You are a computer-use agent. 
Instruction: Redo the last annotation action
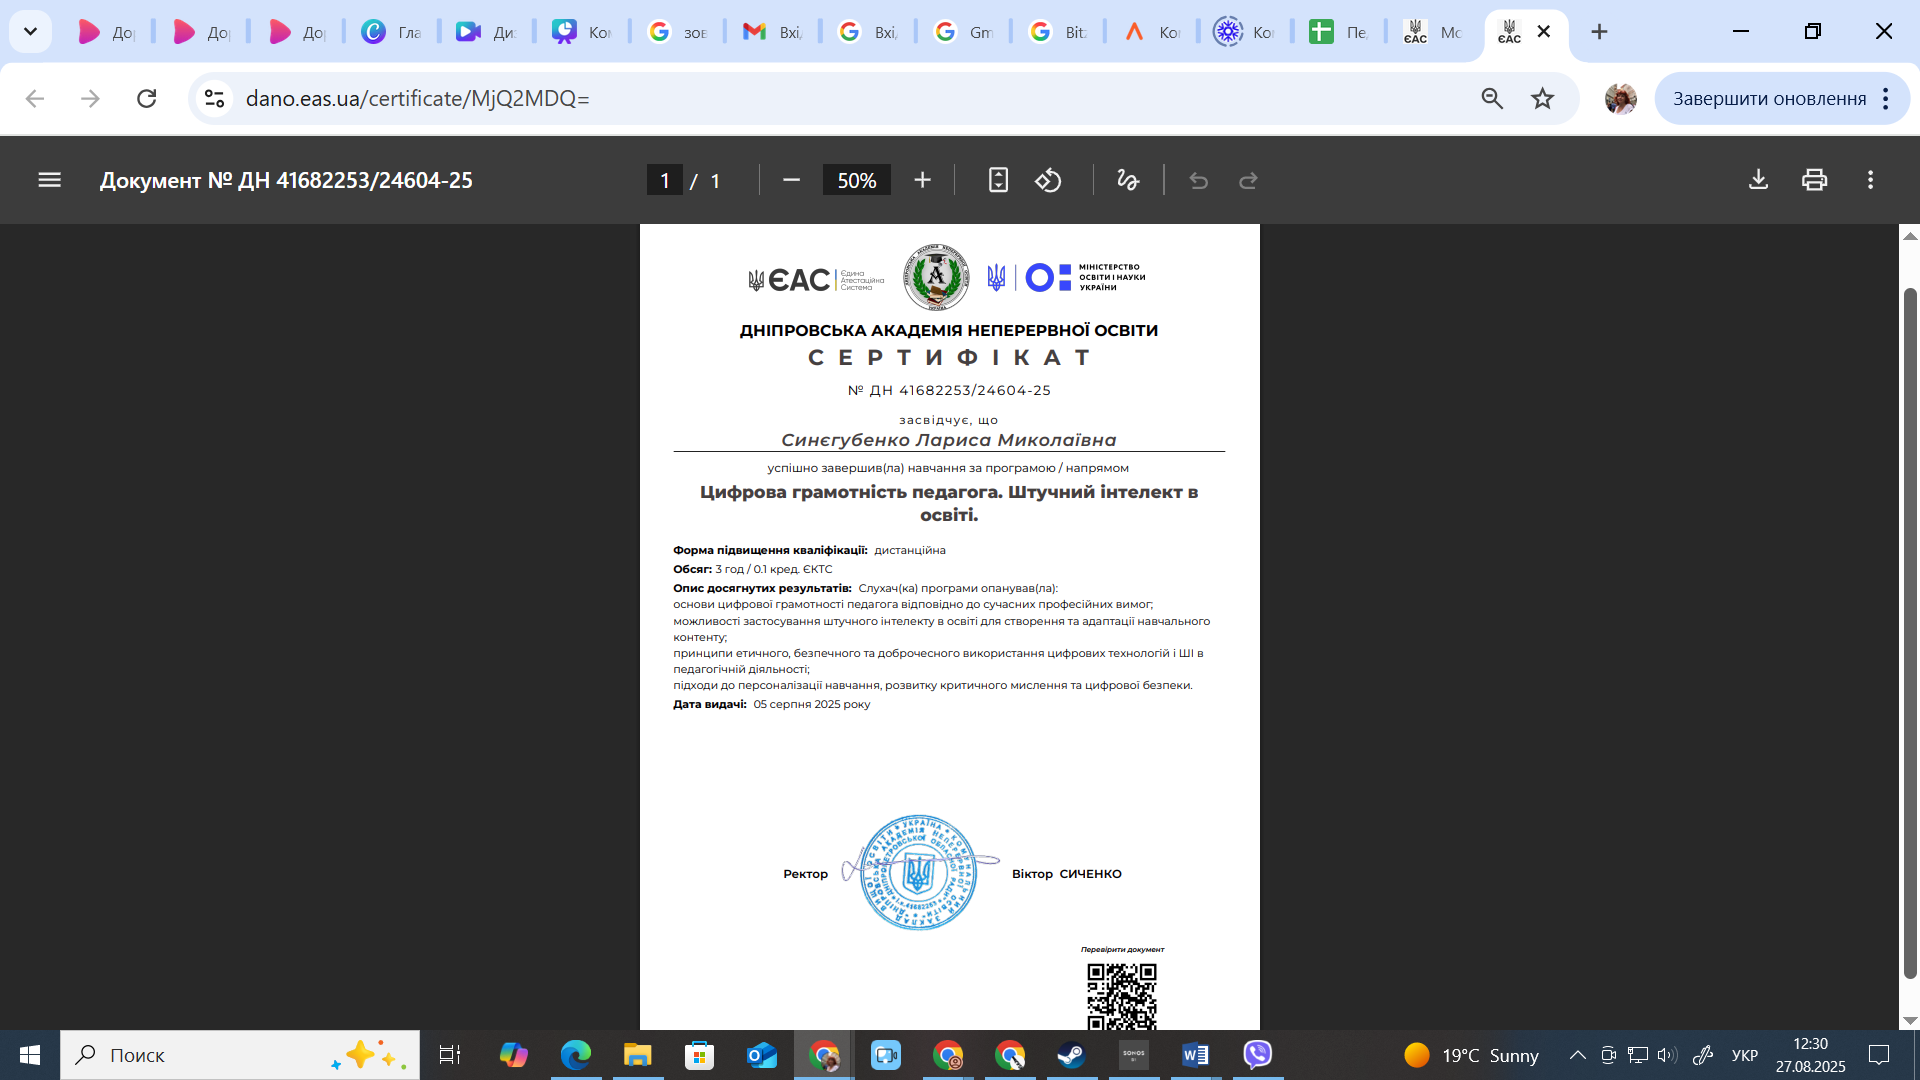(x=1248, y=180)
